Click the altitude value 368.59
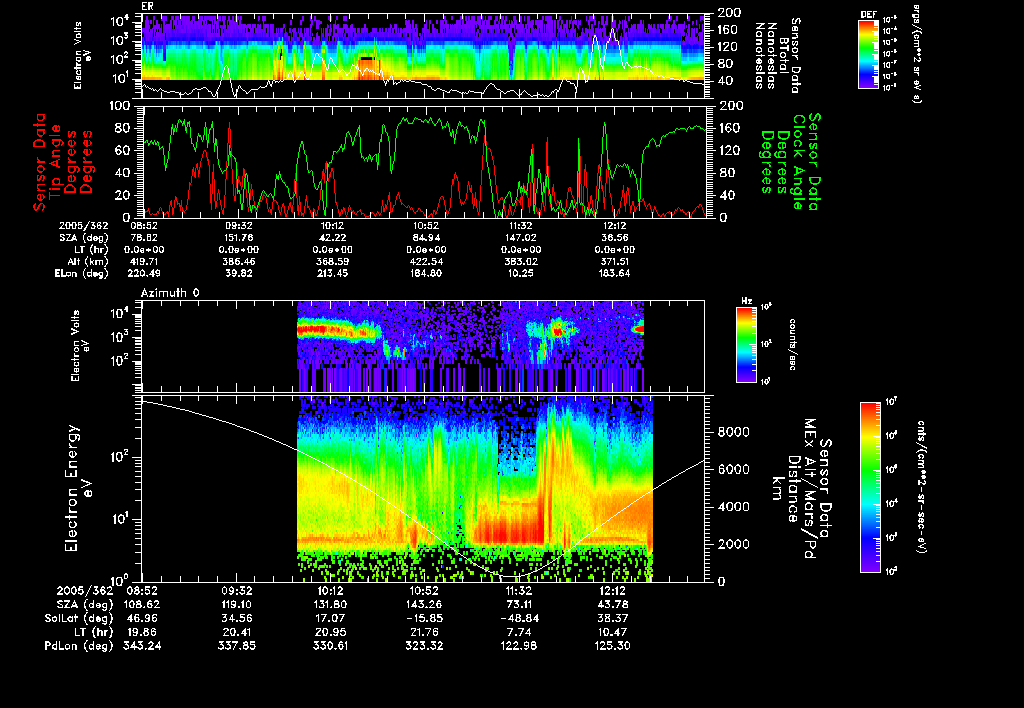This screenshot has width=1024, height=708. point(332,261)
